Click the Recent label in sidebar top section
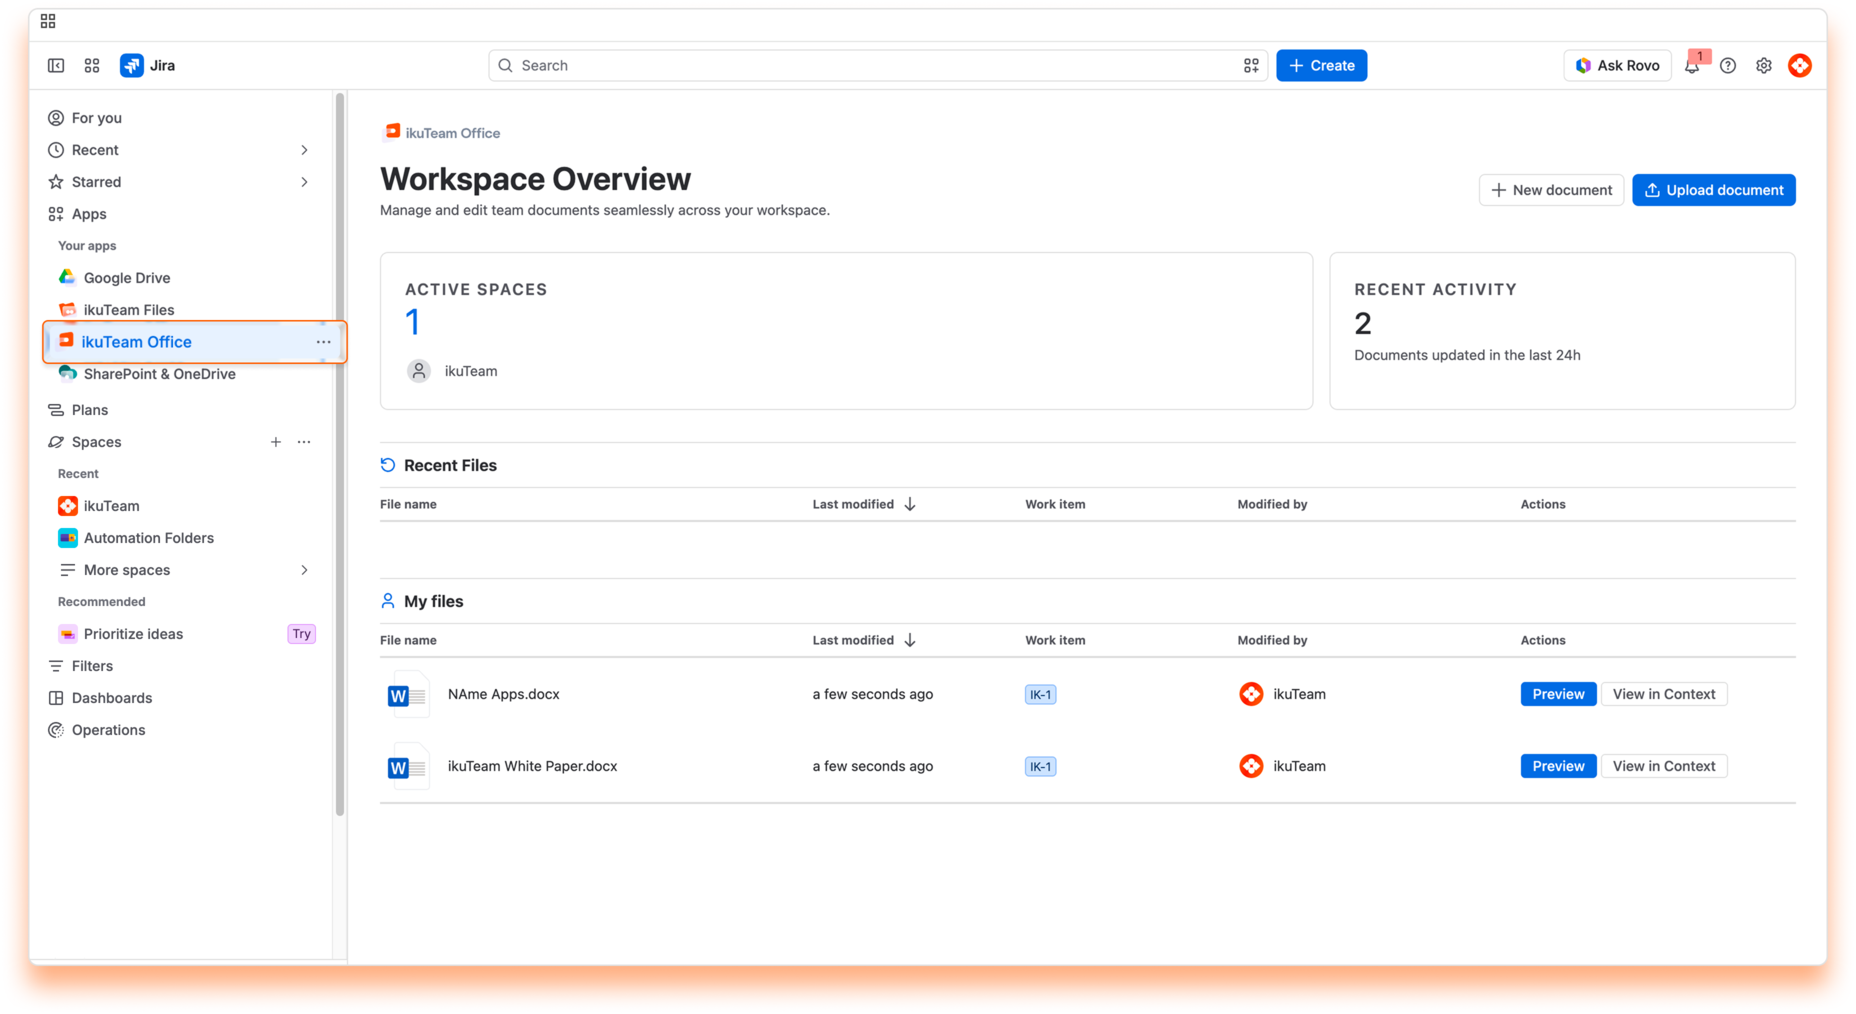Image resolution: width=1856 pixels, height=1014 pixels. [x=95, y=150]
